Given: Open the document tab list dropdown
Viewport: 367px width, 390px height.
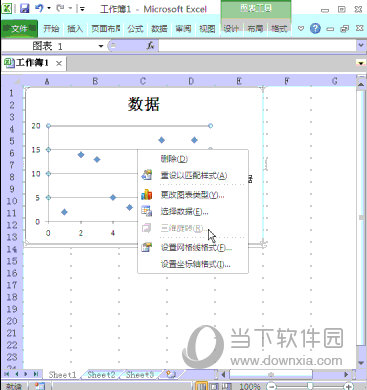Looking at the screenshot, I should (x=361, y=63).
